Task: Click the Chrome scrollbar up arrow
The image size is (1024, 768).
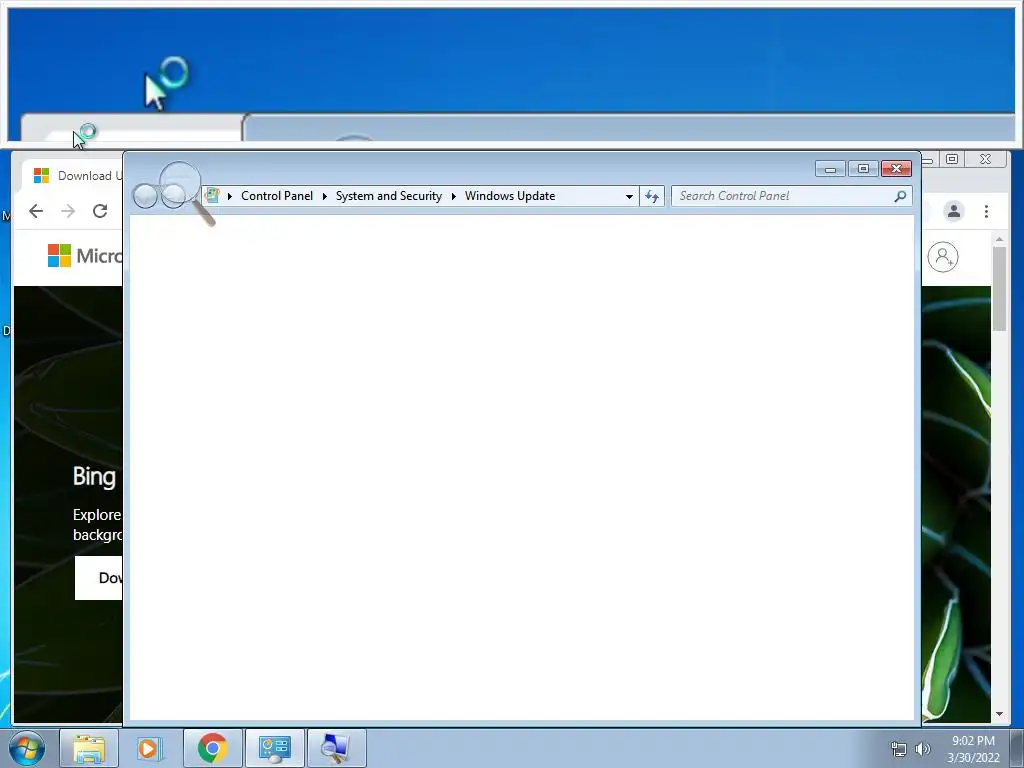Action: point(999,240)
